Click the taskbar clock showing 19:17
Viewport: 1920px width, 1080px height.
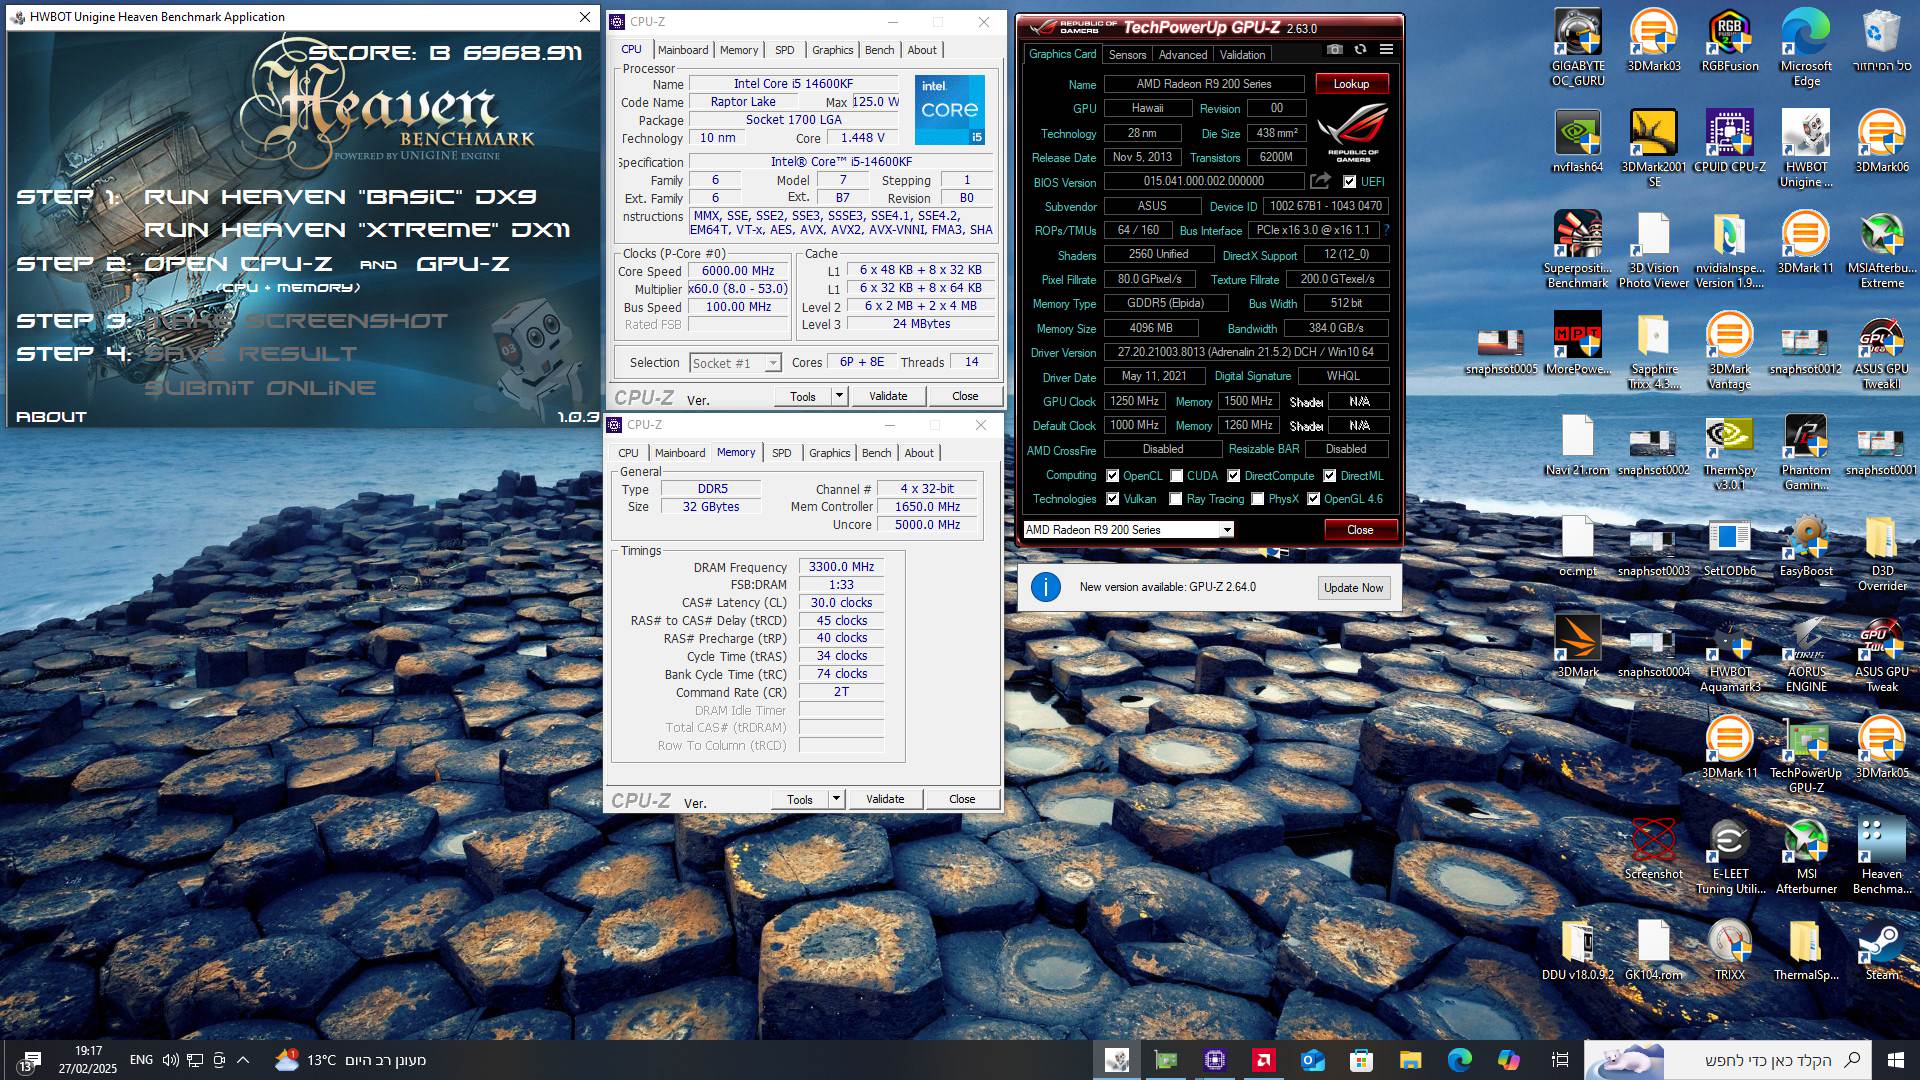[88, 1060]
